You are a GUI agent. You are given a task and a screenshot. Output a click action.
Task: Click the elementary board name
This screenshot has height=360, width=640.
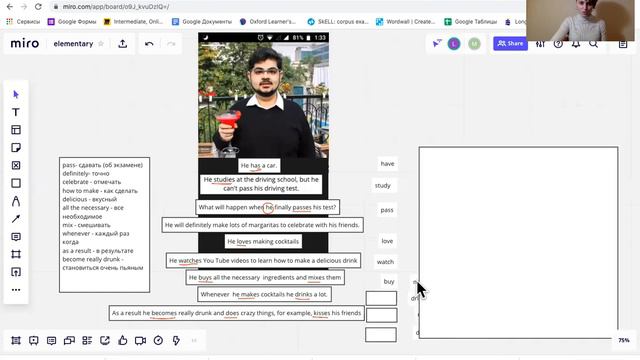click(x=73, y=44)
